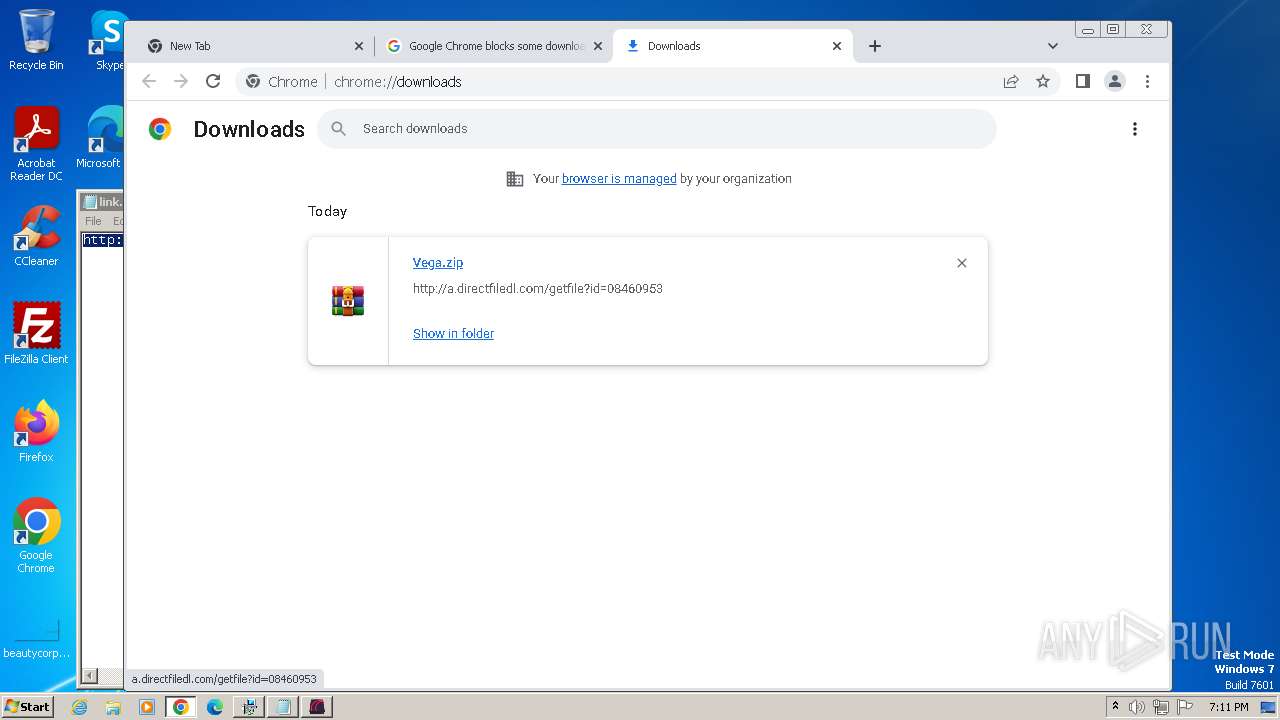The height and width of the screenshot is (720, 1280).
Task: Click the Today date heading
Action: [327, 211]
